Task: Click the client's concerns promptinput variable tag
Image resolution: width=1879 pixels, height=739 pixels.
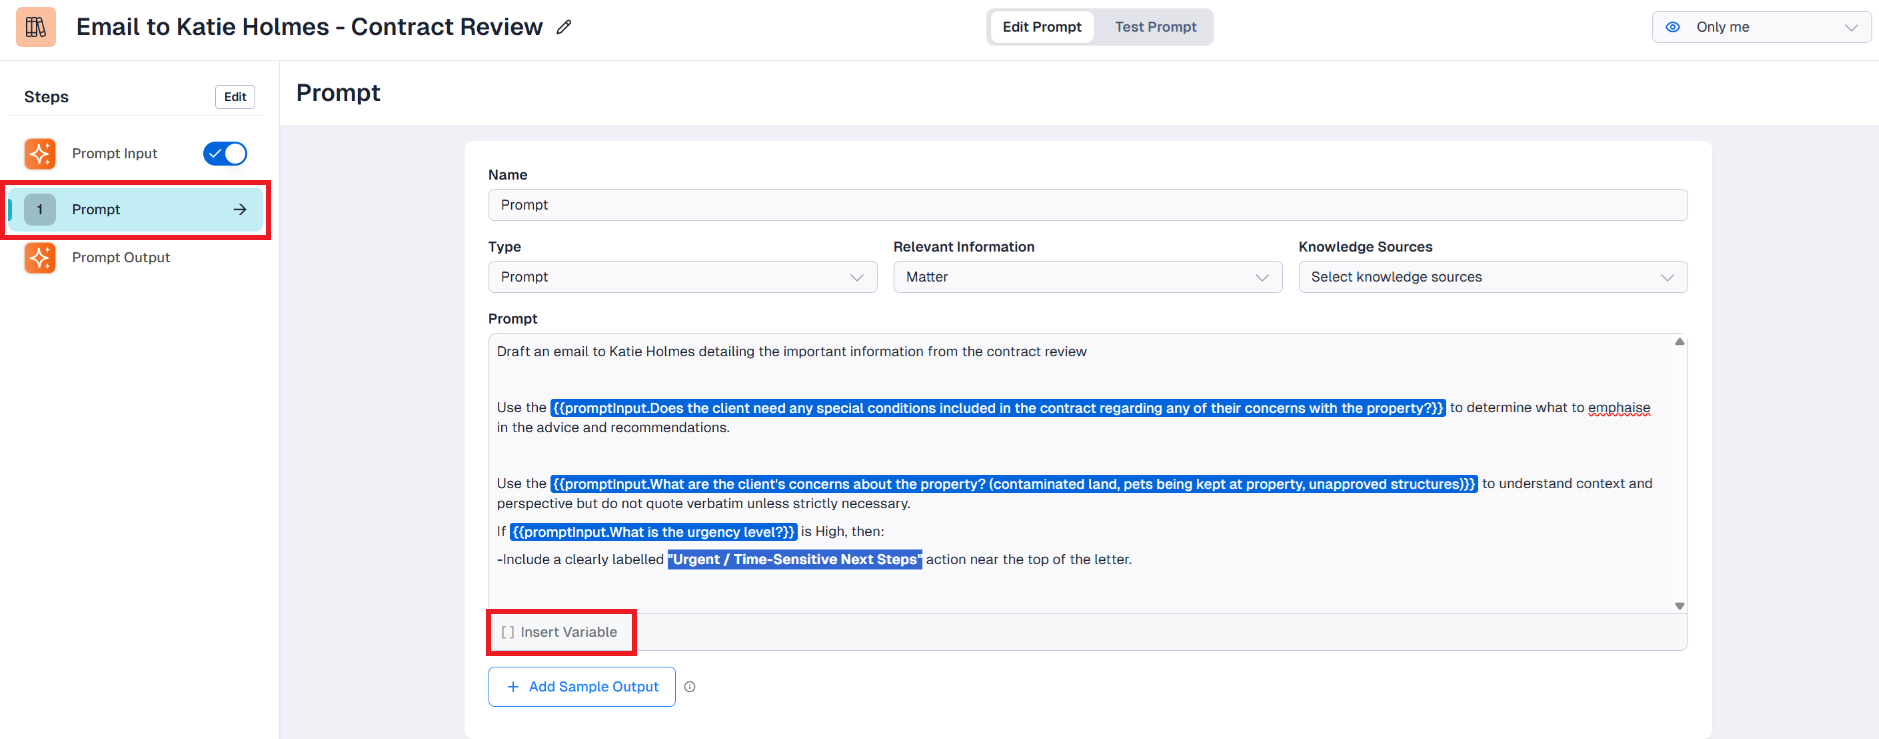Action: click(1014, 484)
